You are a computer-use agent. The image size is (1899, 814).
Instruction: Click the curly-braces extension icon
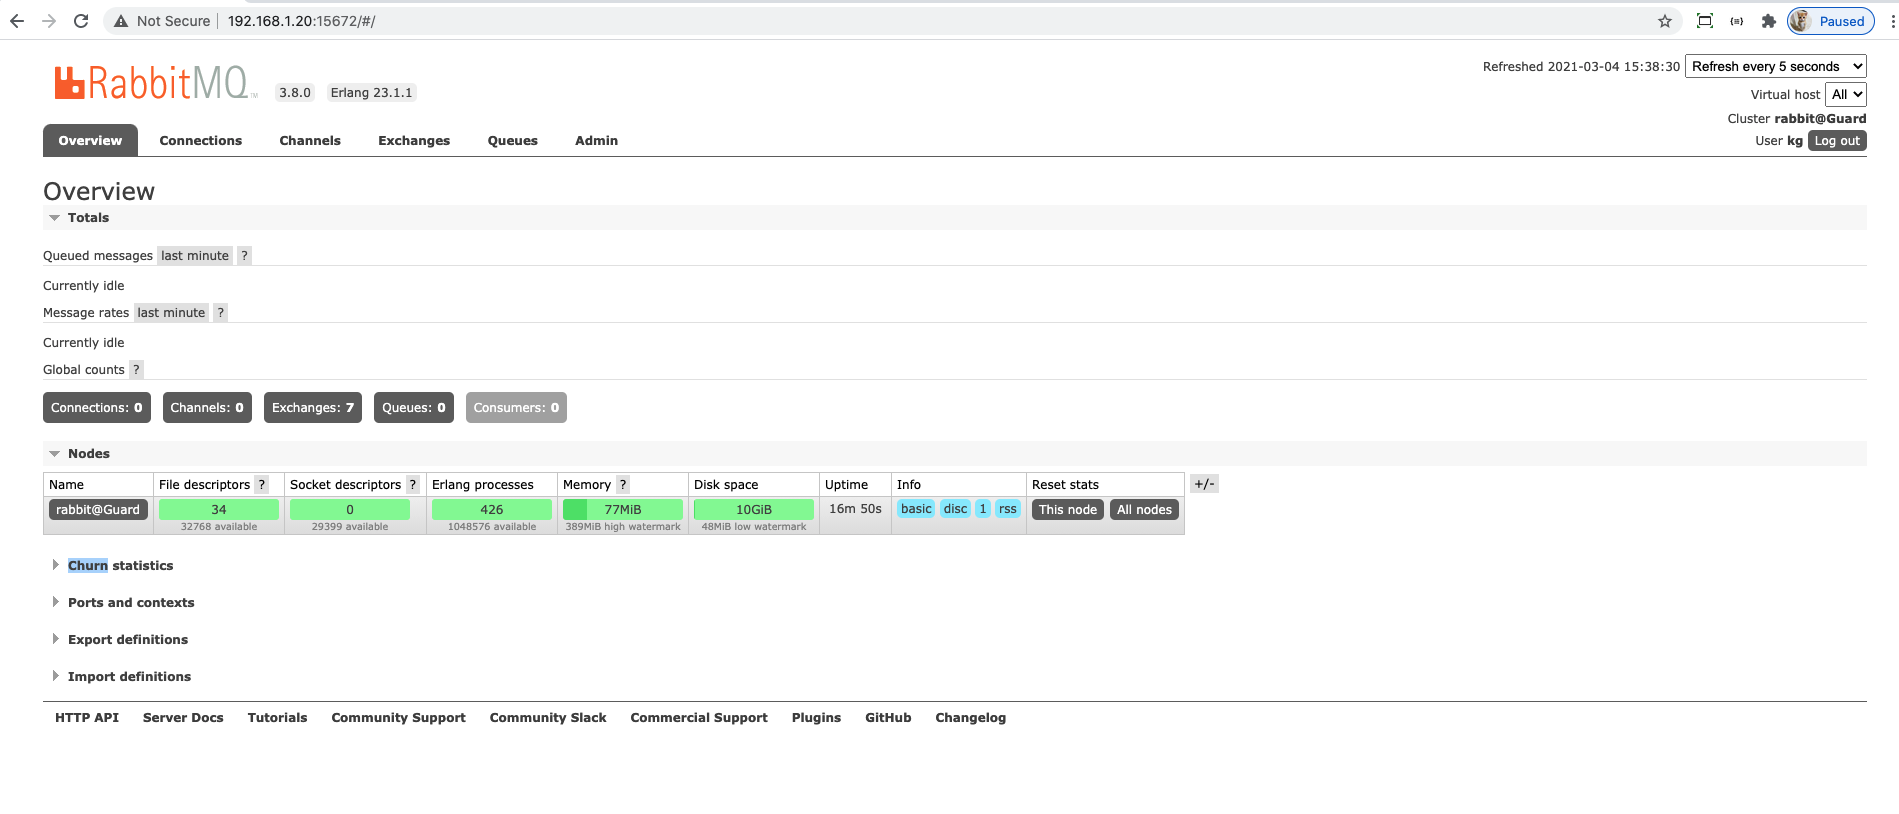tap(1737, 21)
